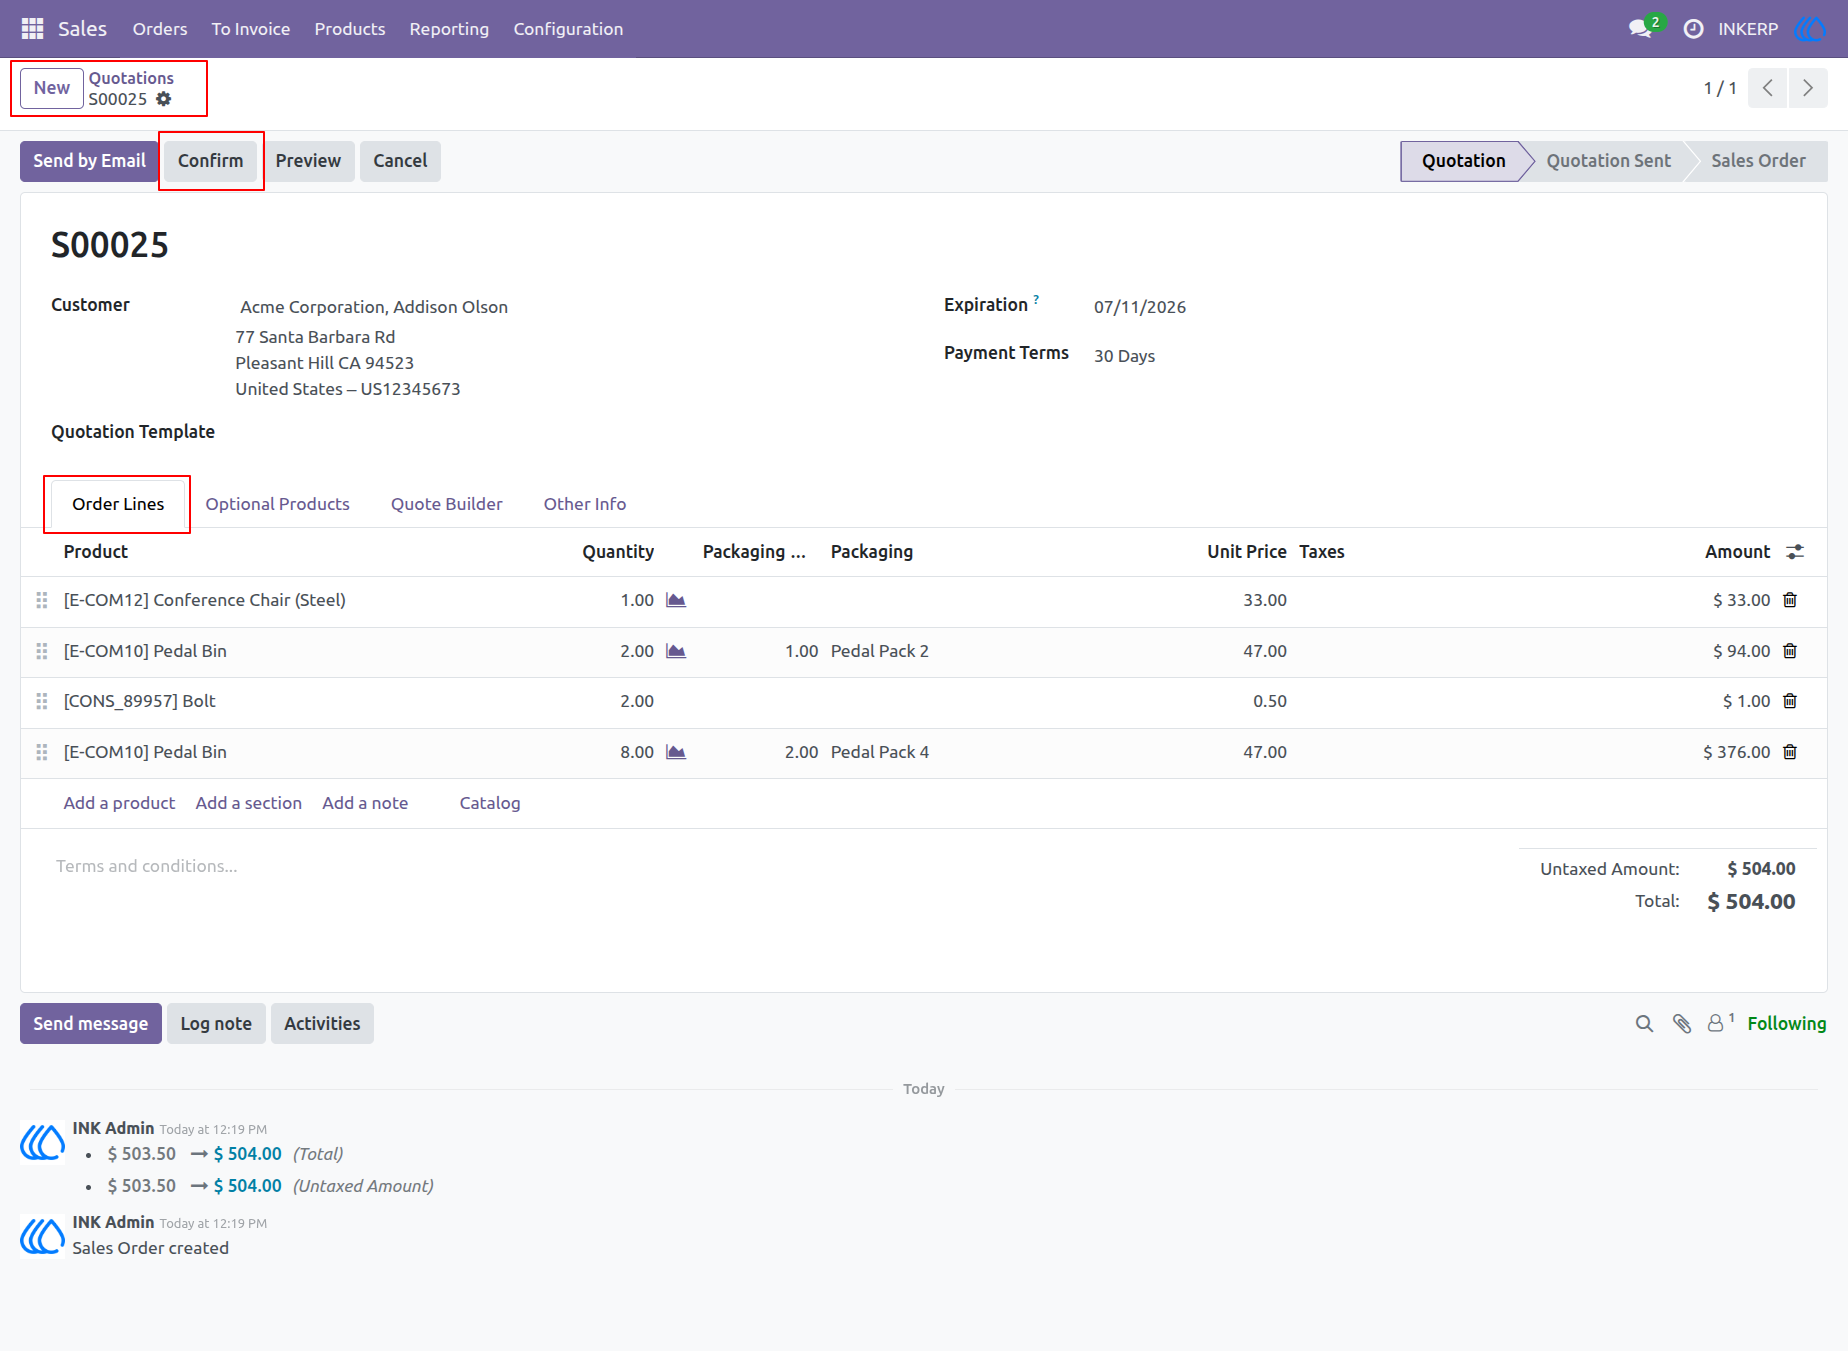The width and height of the screenshot is (1848, 1351).
Task: Open the Orders menu
Action: 160,29
